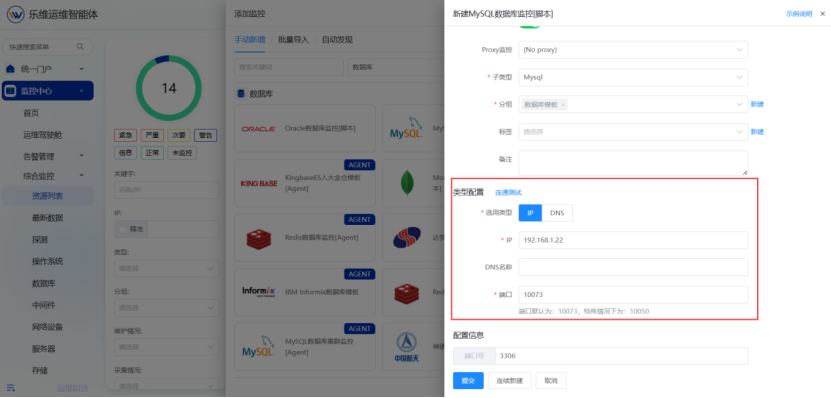The height and width of the screenshot is (398, 831).
Task: Filter by 信息 status tag
Action: [125, 153]
